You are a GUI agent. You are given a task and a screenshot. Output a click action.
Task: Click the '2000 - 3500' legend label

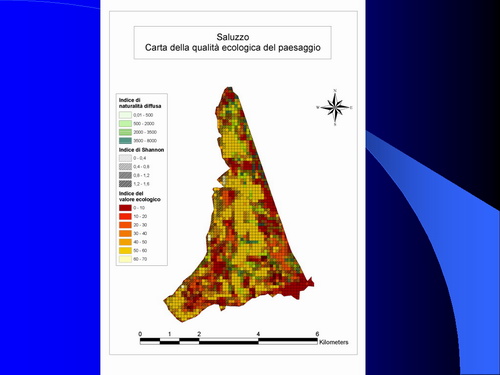pos(145,132)
